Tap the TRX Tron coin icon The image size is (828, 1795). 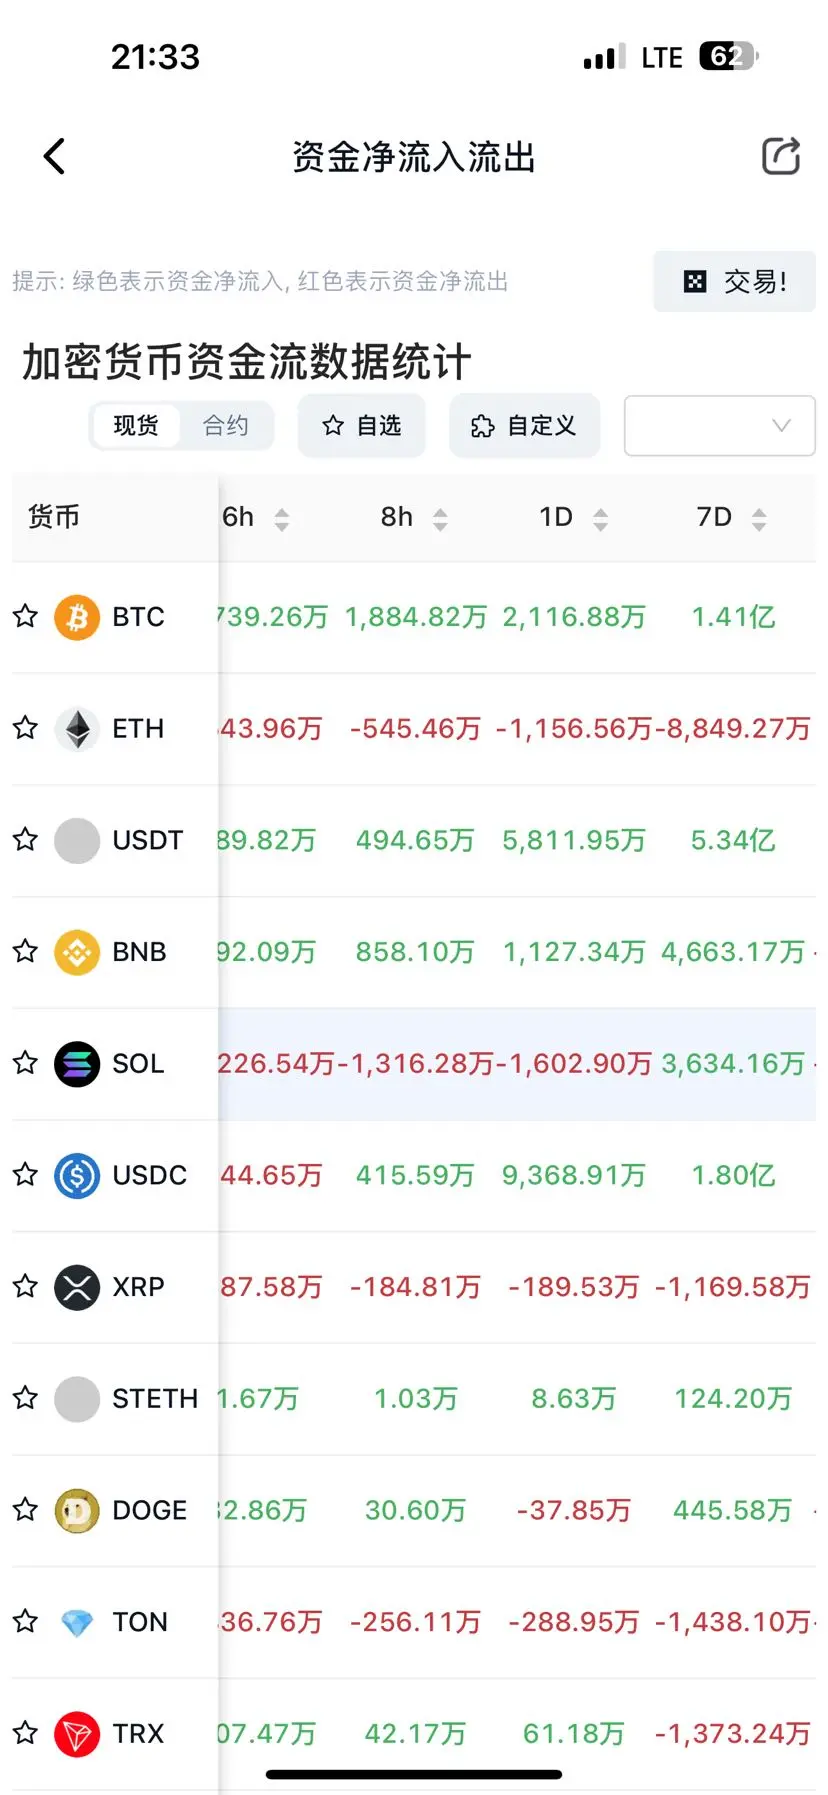(77, 1734)
